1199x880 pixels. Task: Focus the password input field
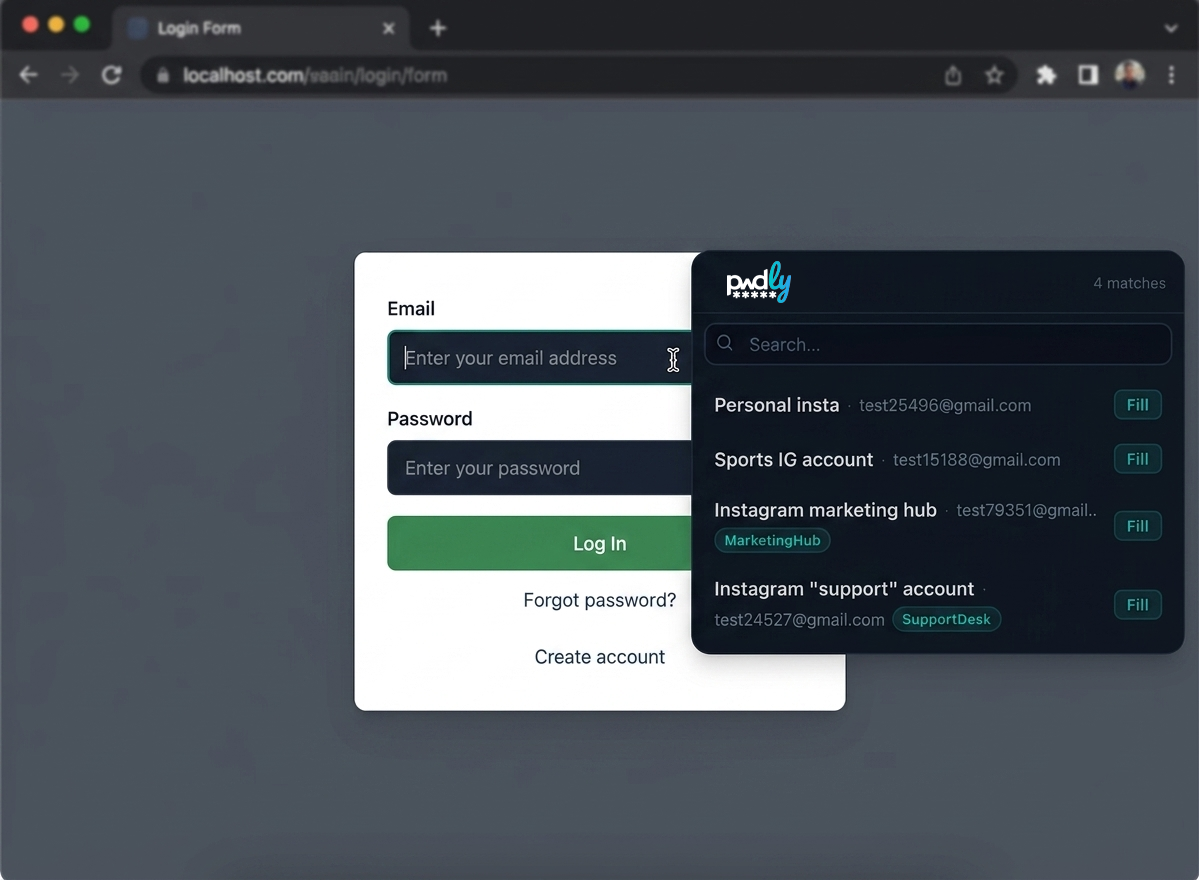tap(540, 468)
